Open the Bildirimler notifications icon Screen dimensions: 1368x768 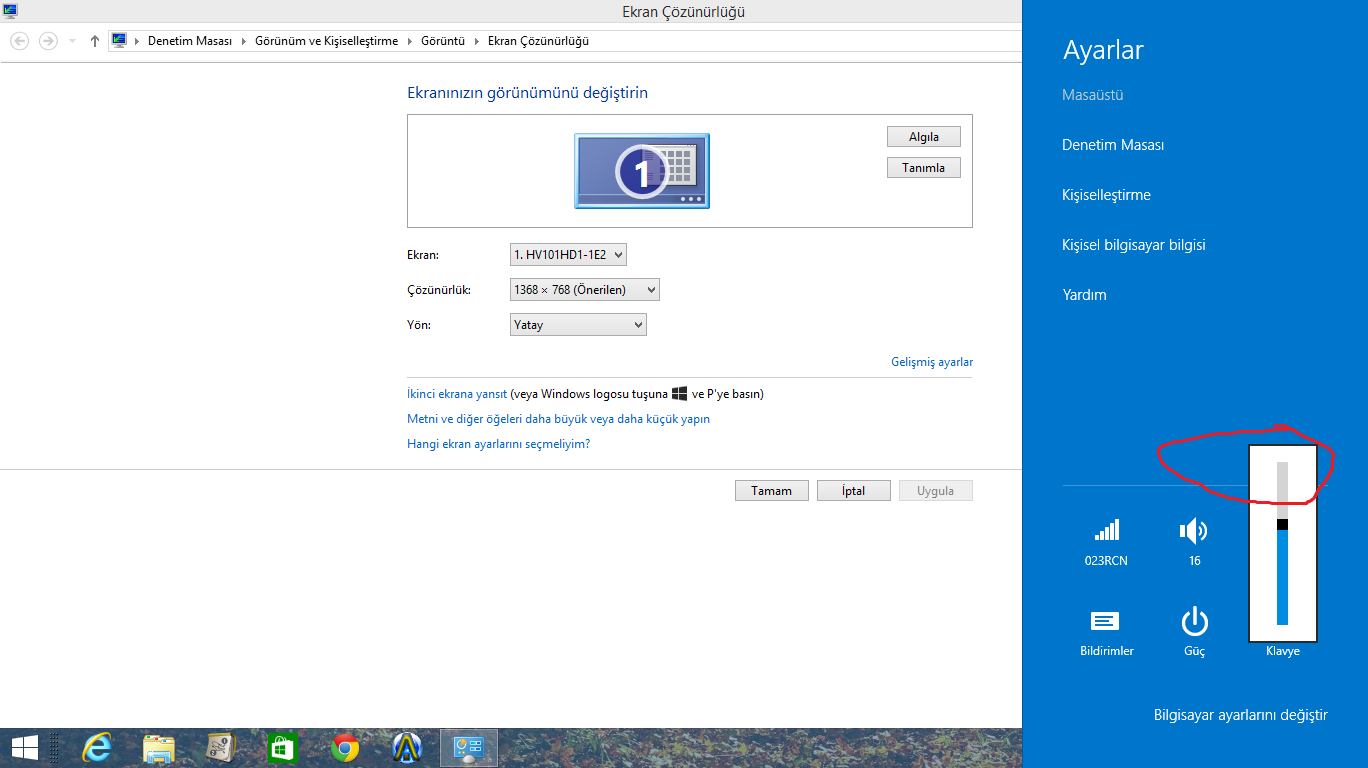tap(1106, 621)
